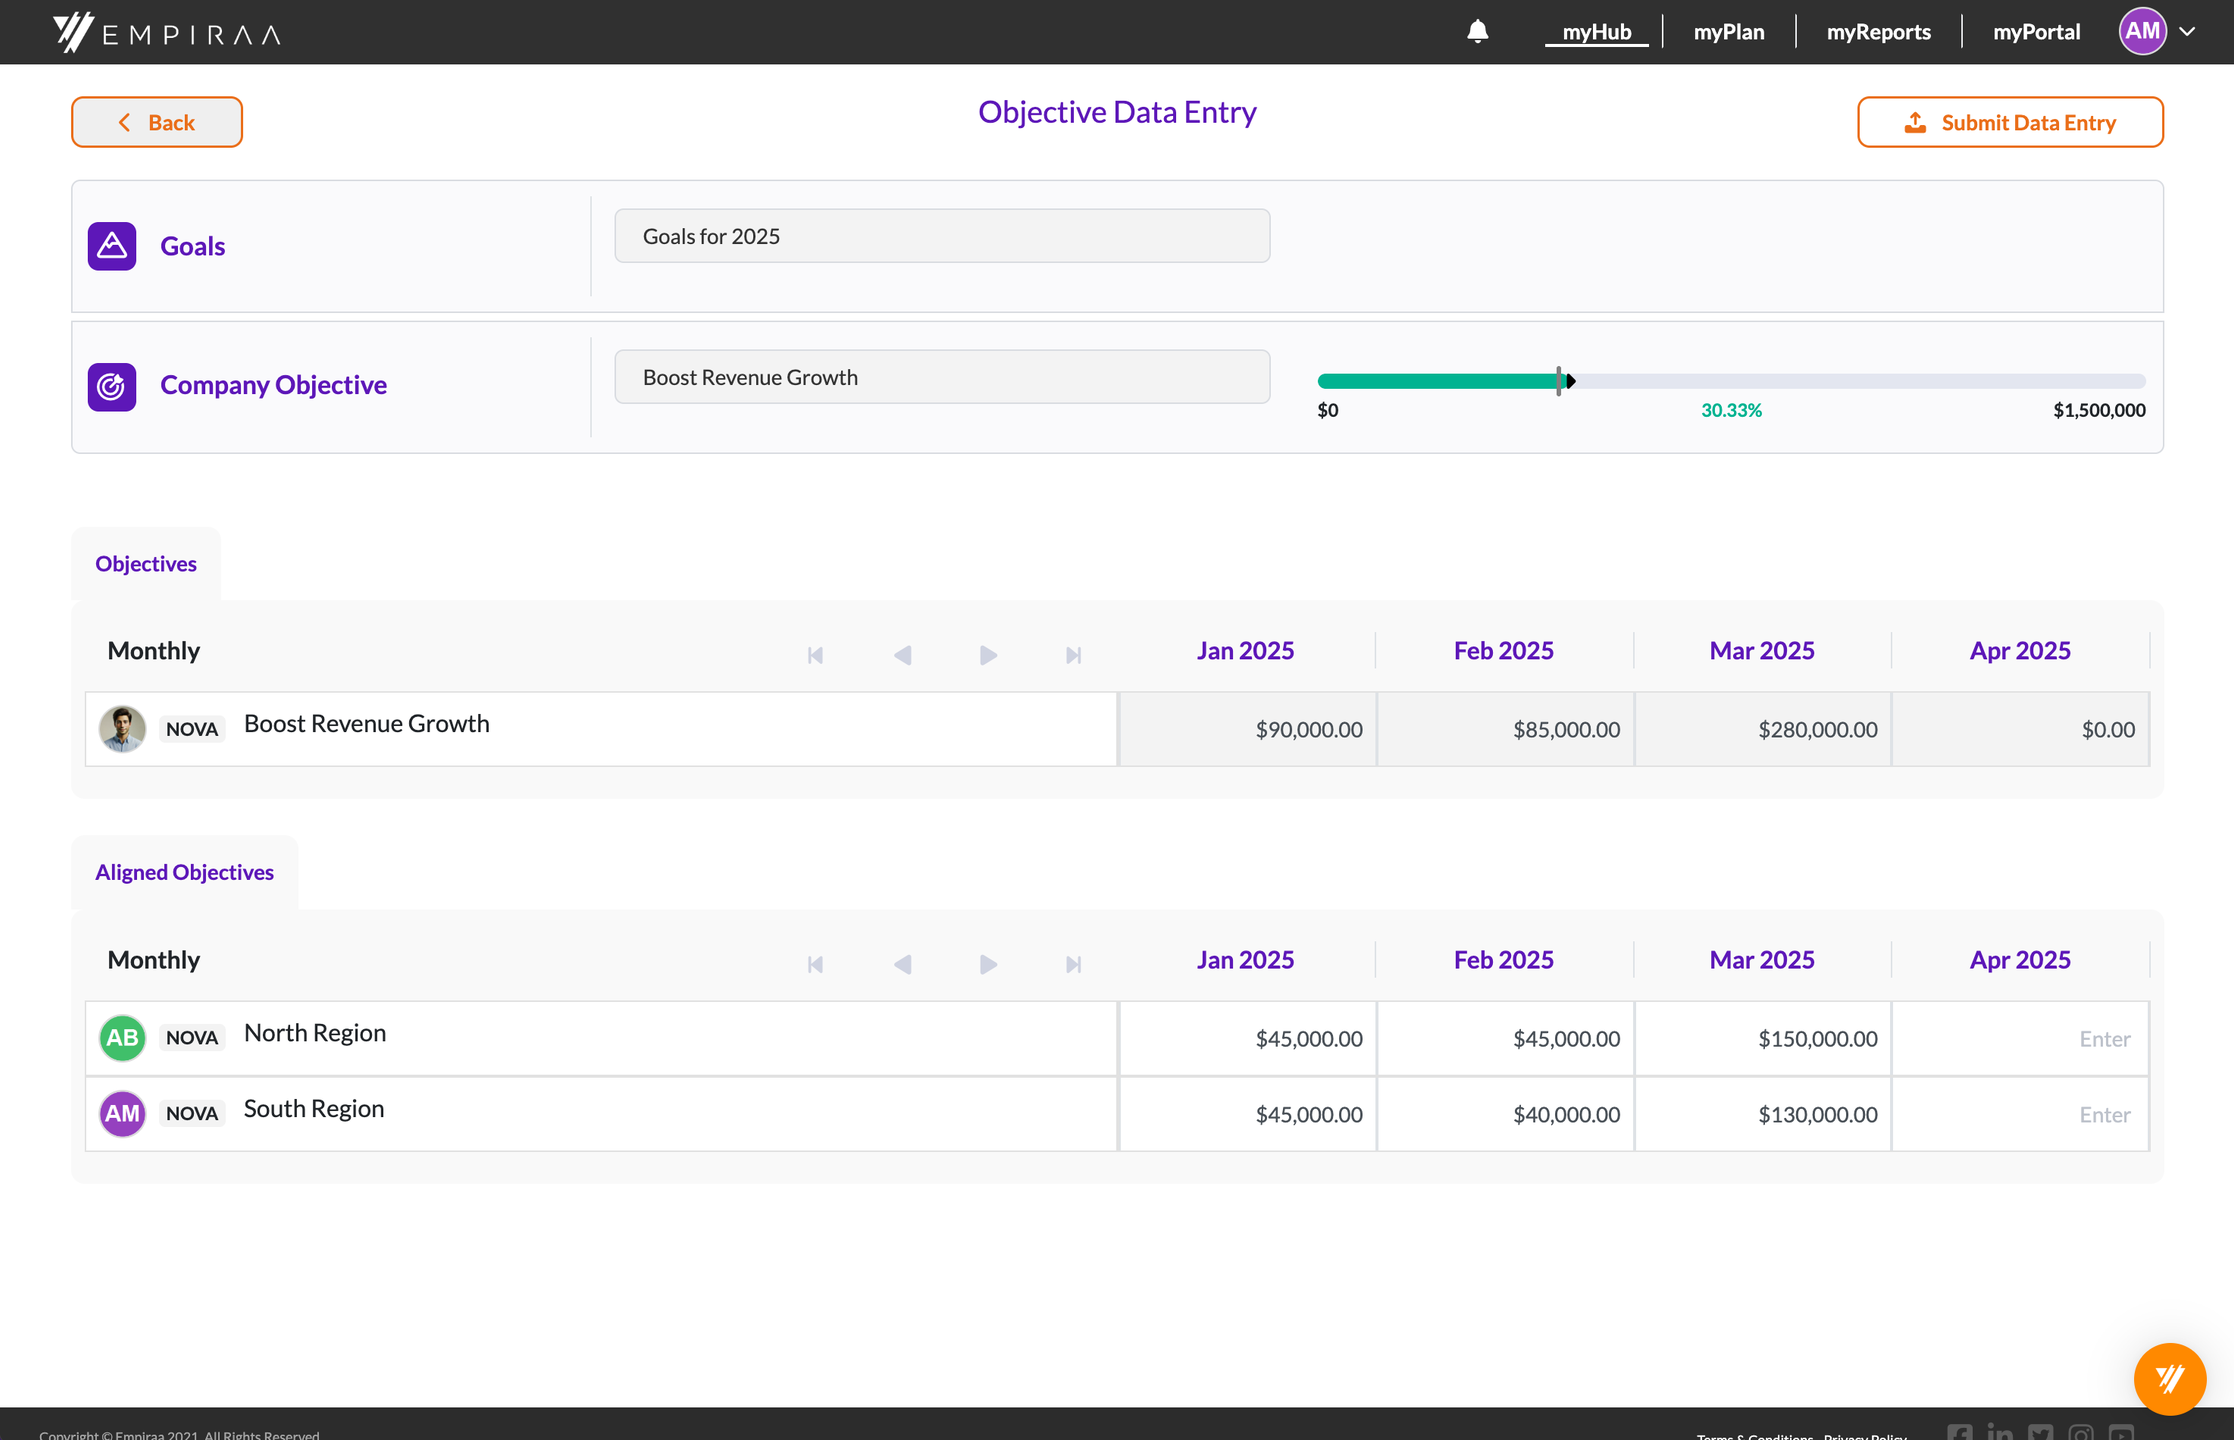Jump to first month in Objectives table
Screen dimensions: 2234x1440
(x=815, y=655)
